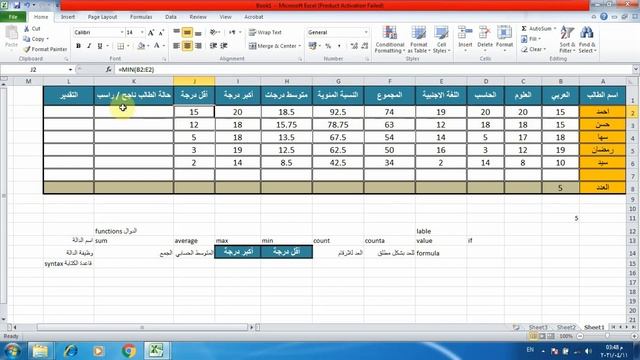Open Google Chrome from taskbar

tap(129, 351)
